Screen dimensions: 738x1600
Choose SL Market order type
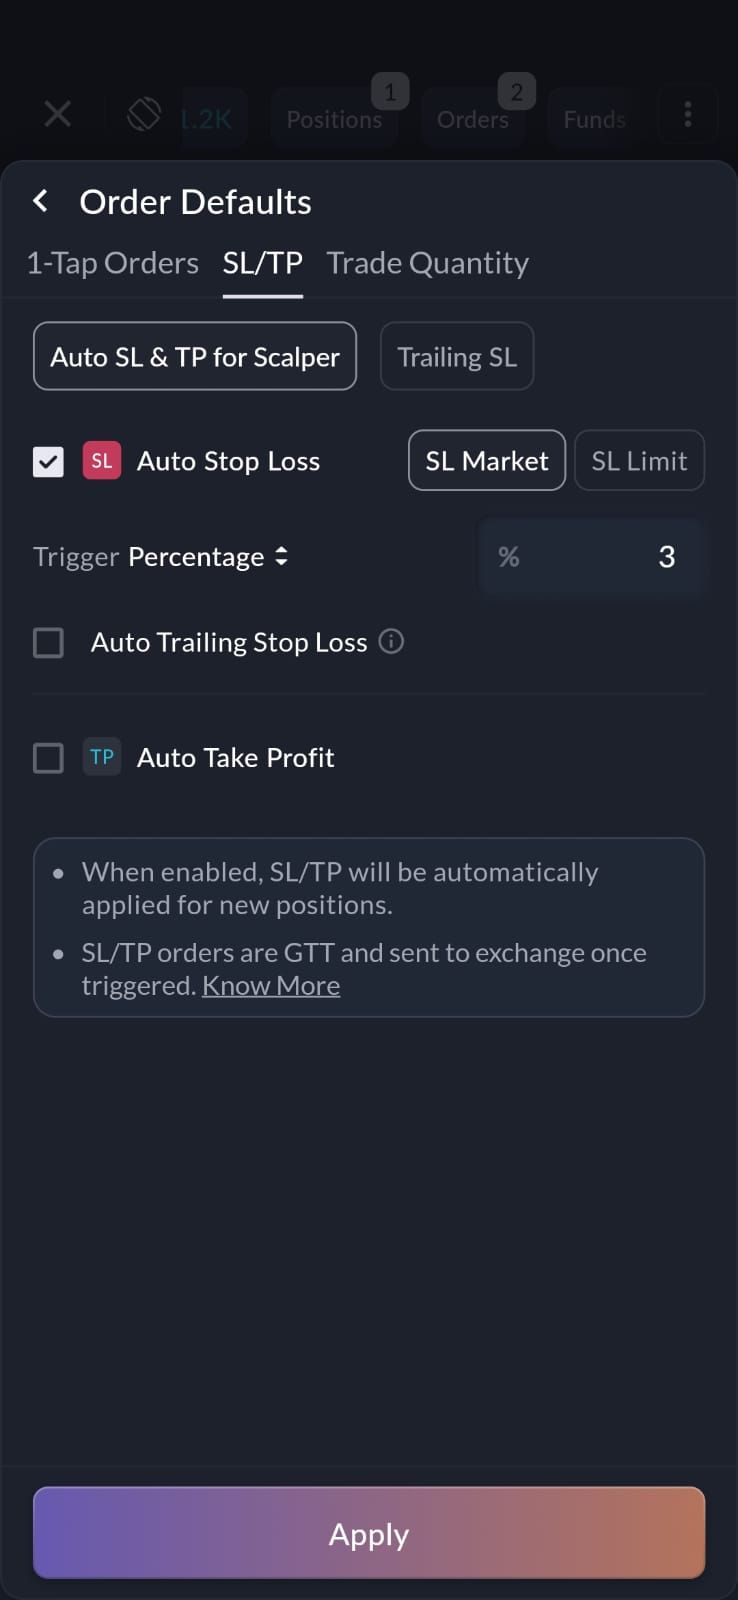[x=487, y=461]
